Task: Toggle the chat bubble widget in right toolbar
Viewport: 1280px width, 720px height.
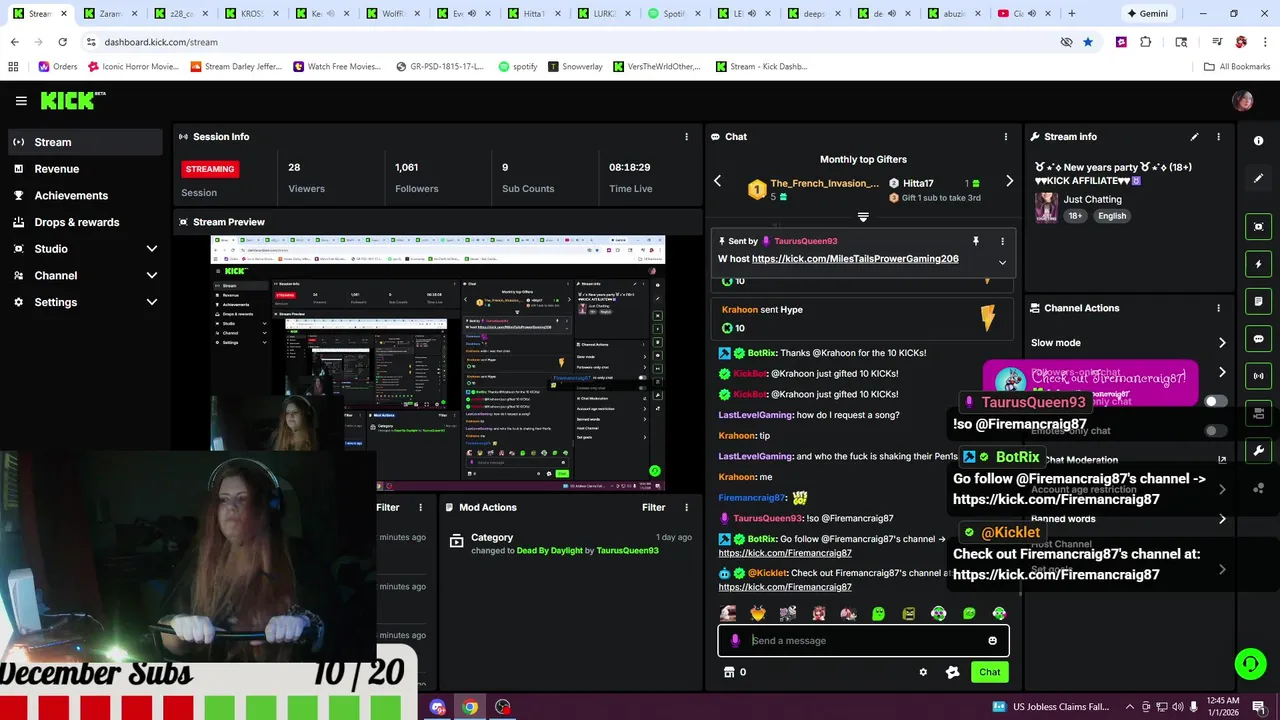Action: point(1258,339)
